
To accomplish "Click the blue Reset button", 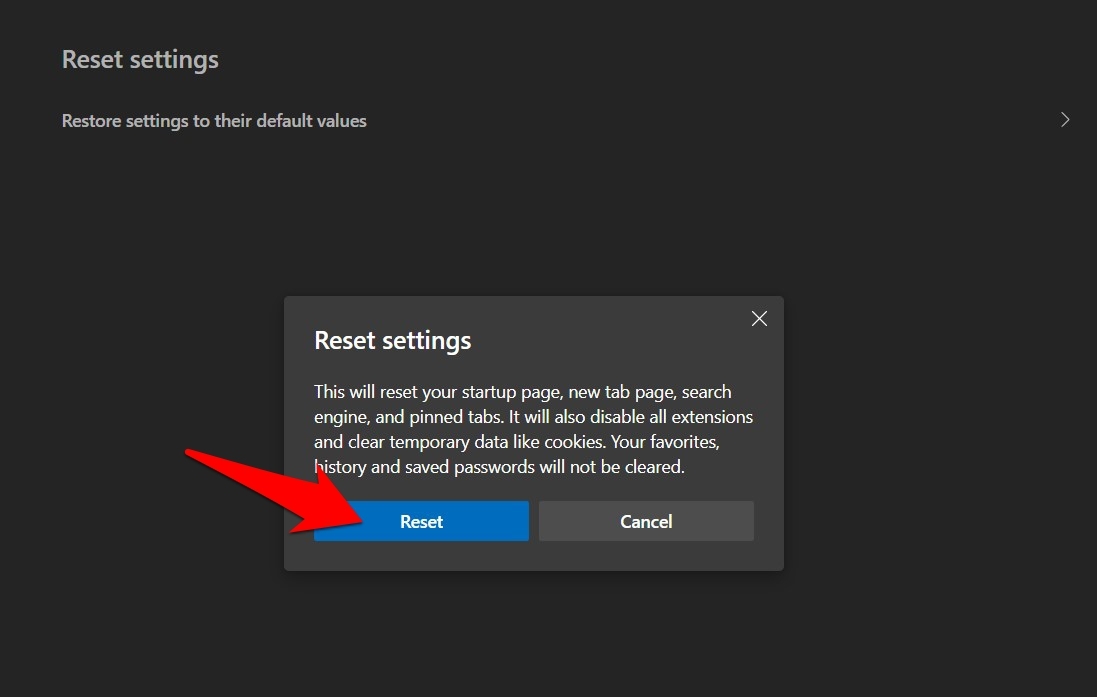I will tap(421, 521).
